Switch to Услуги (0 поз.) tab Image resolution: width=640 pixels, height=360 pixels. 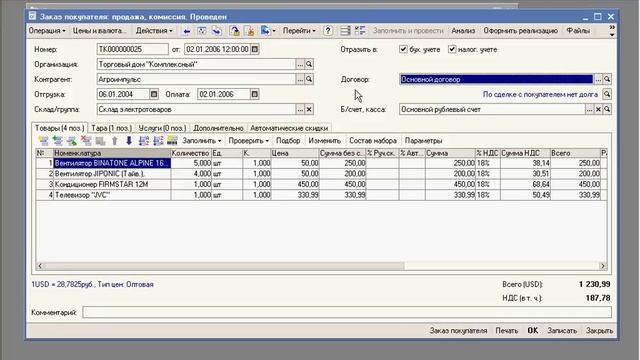point(162,128)
